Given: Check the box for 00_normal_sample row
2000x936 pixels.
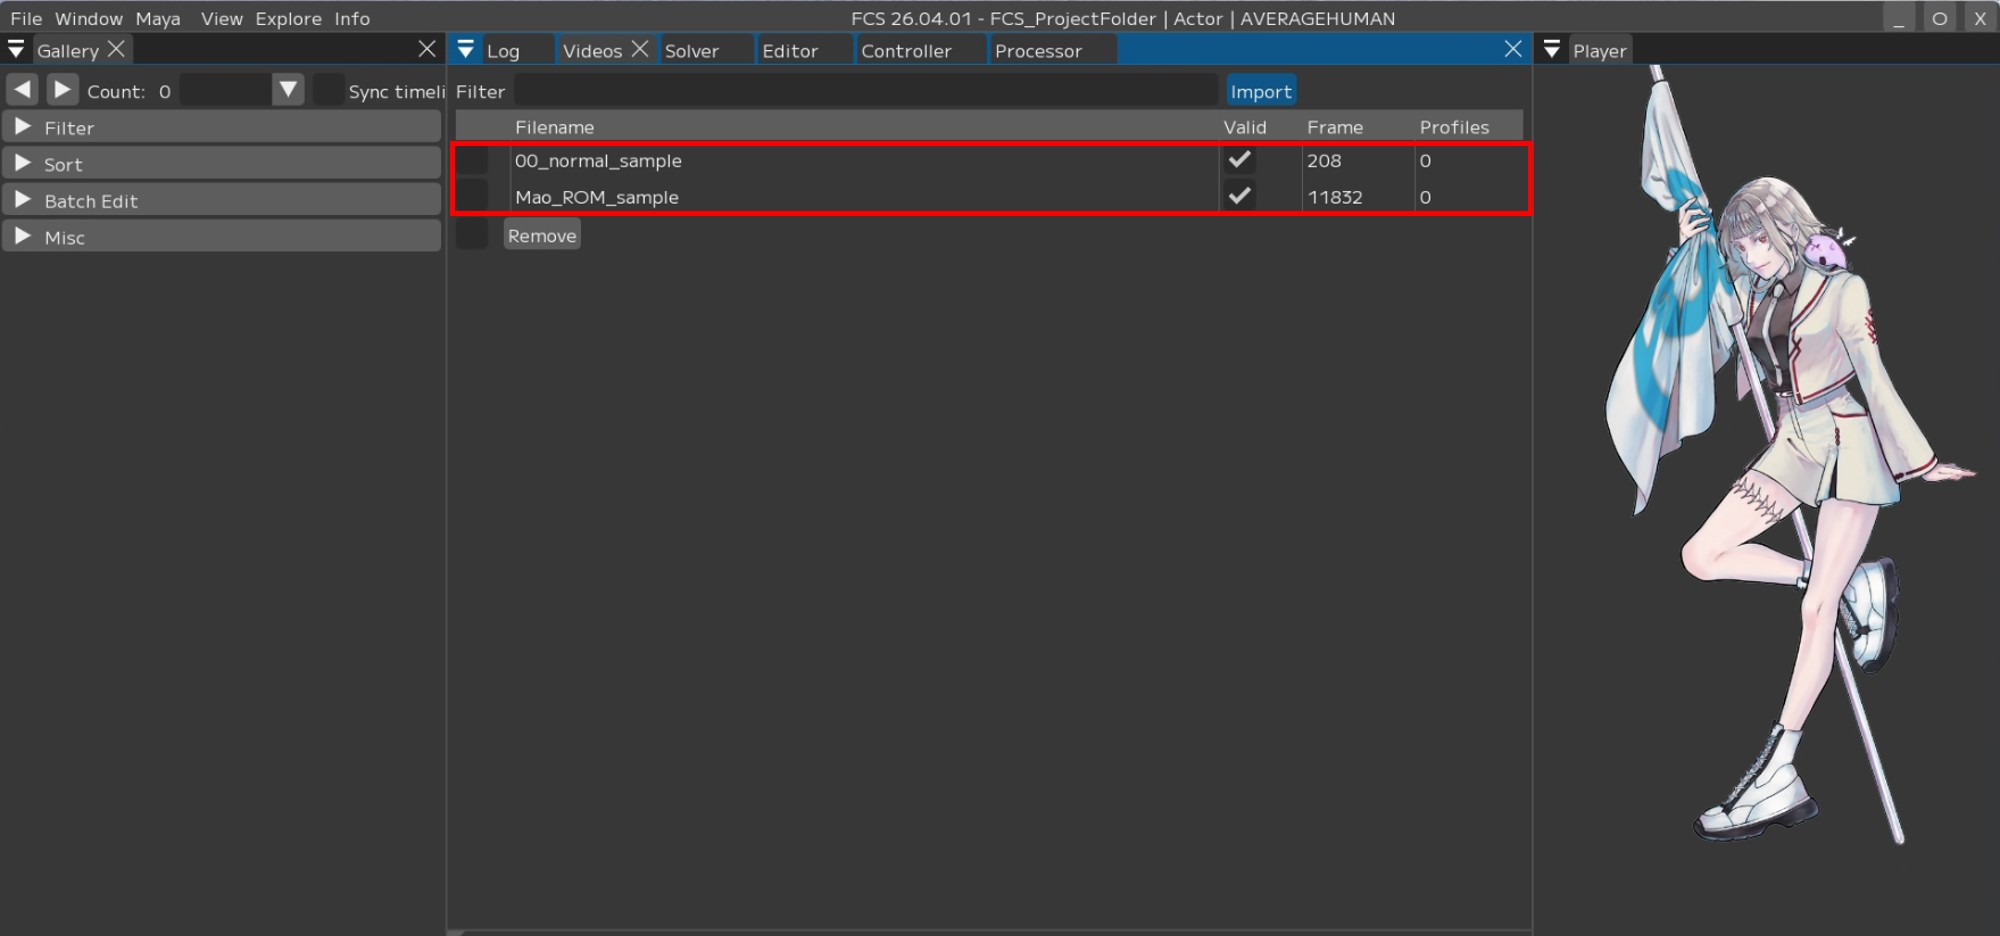Looking at the screenshot, I should click(472, 161).
